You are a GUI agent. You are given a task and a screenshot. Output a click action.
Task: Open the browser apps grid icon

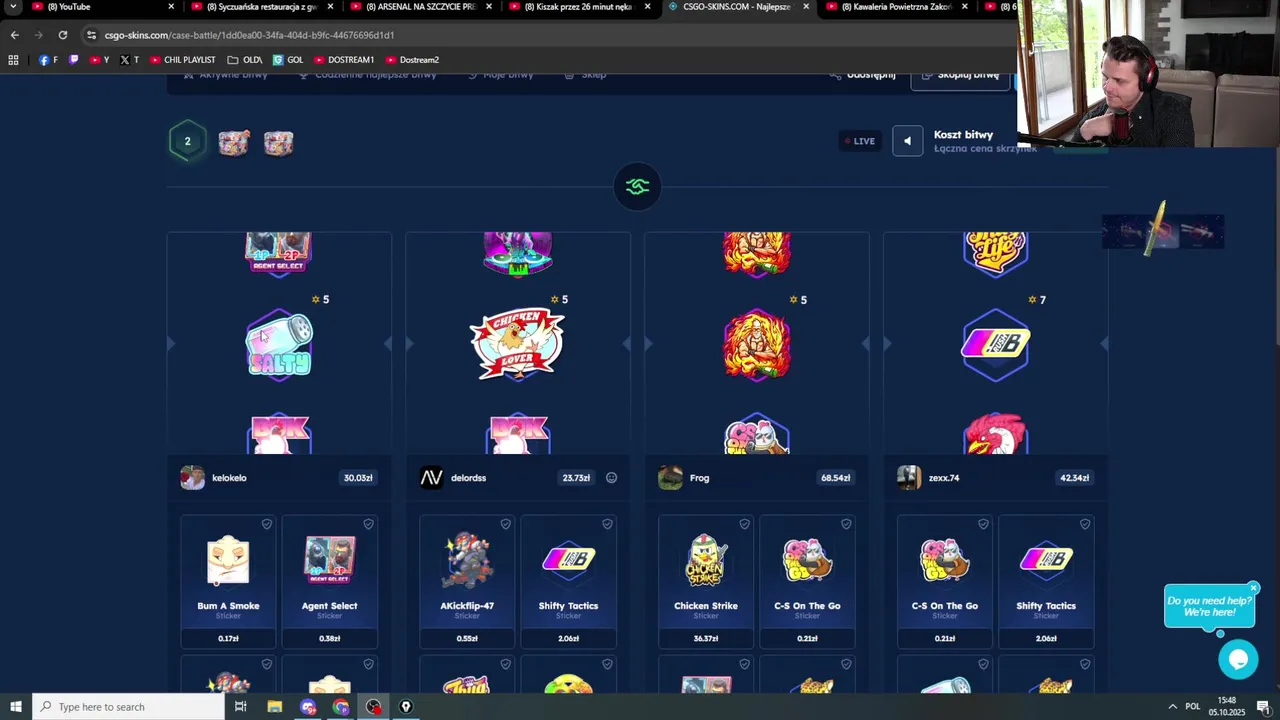point(13,60)
